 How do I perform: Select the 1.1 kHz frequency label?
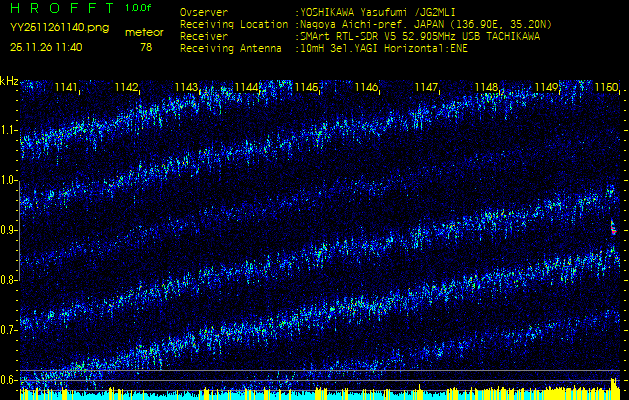click(x=9, y=130)
